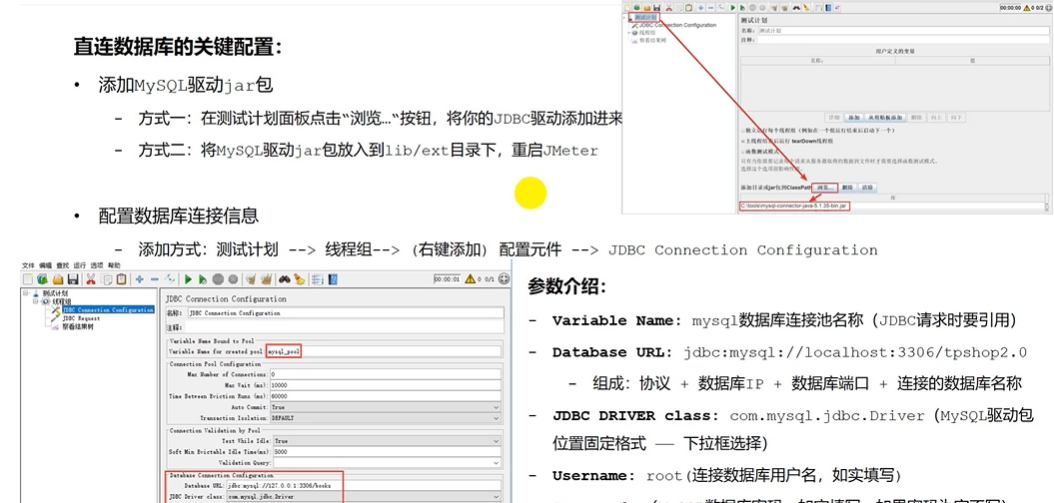Click Clear broom icon in JDBC config JMeter toolbar

[x=250, y=280]
